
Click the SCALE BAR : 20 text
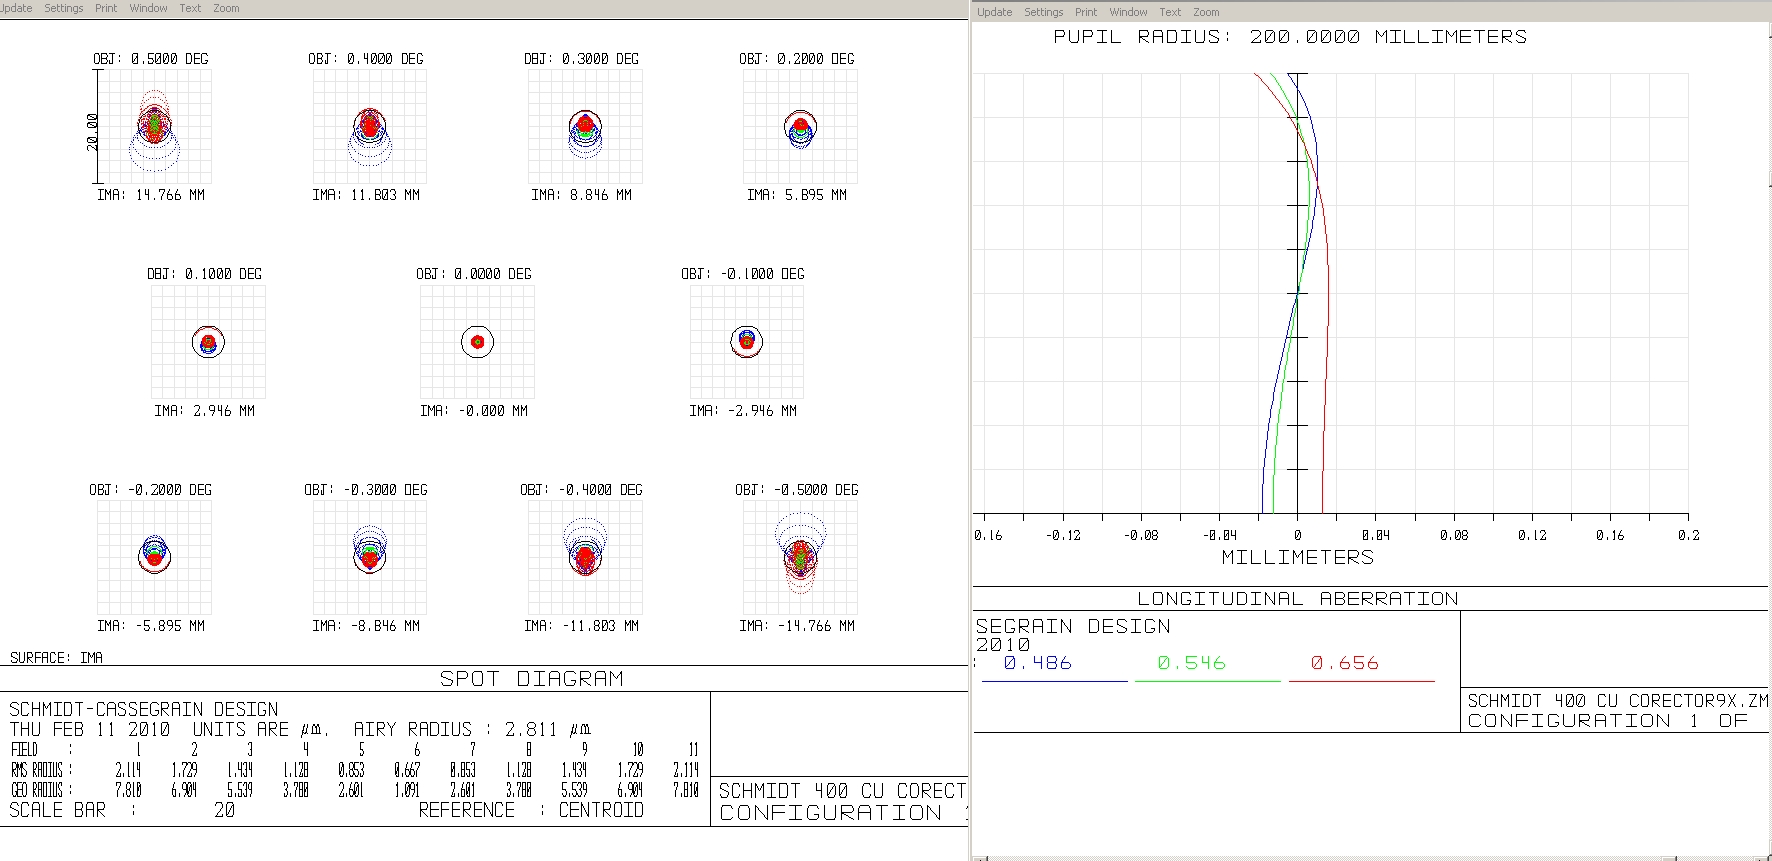(x=122, y=810)
